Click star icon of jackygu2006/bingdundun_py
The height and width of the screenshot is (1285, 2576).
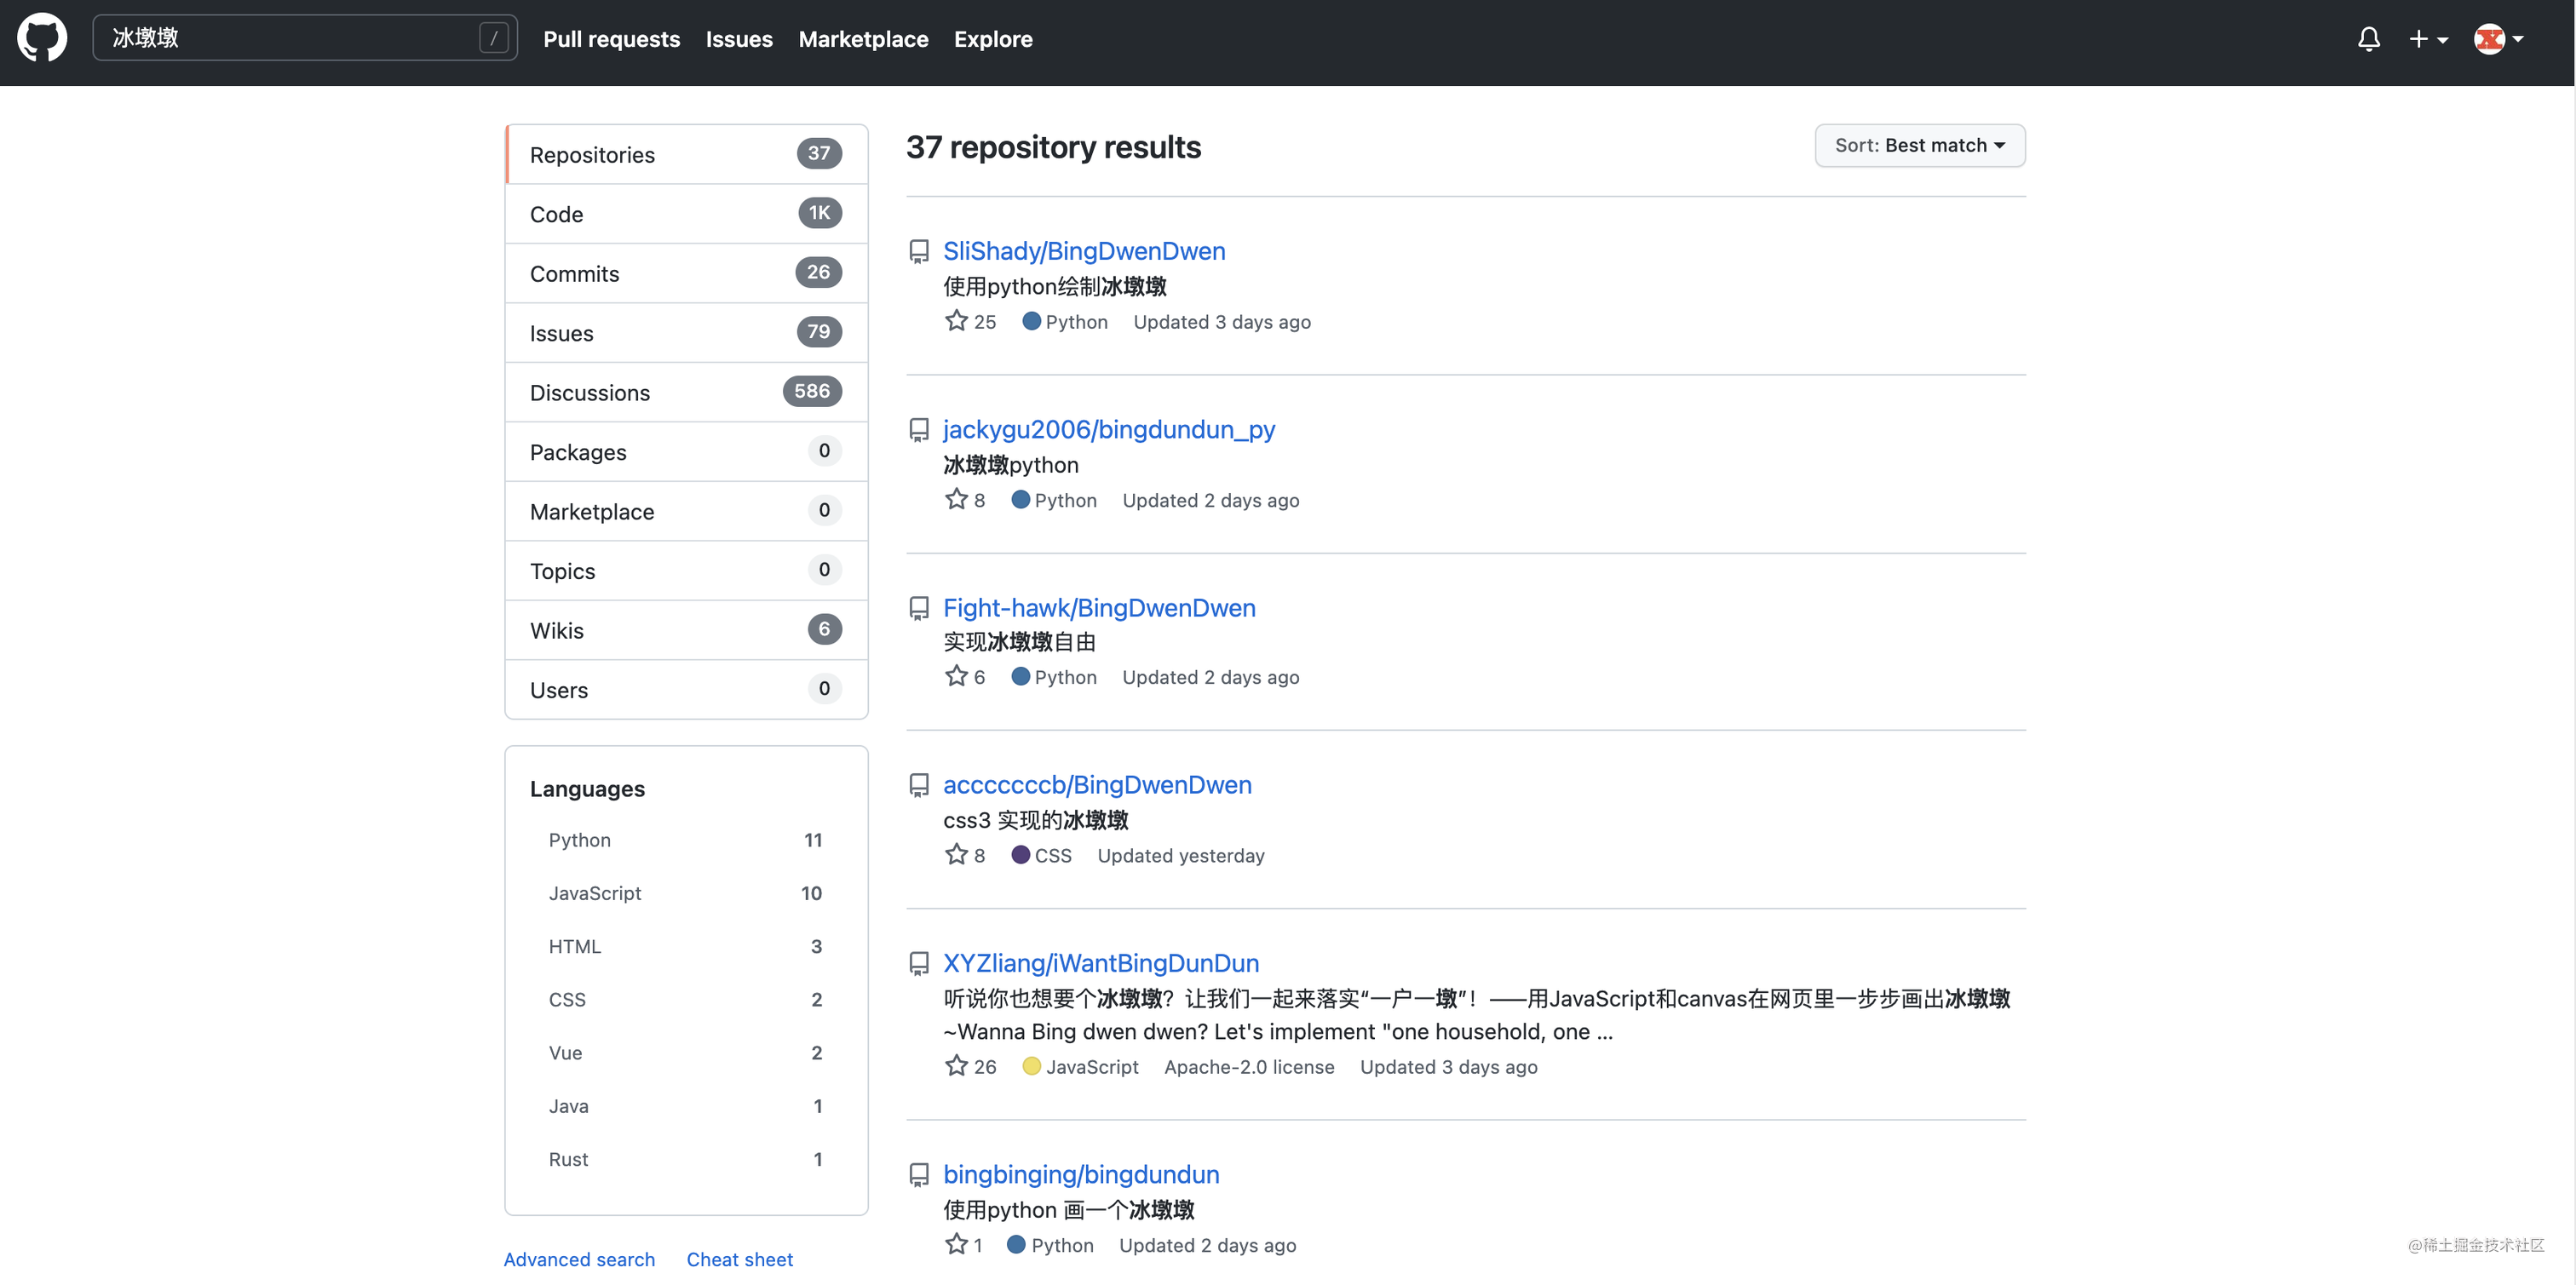[x=956, y=498]
